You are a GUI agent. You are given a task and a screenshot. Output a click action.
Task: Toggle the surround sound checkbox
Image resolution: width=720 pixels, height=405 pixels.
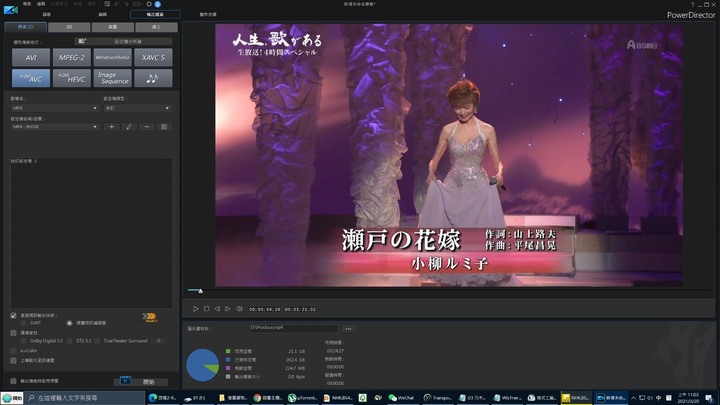pyautogui.click(x=13, y=333)
